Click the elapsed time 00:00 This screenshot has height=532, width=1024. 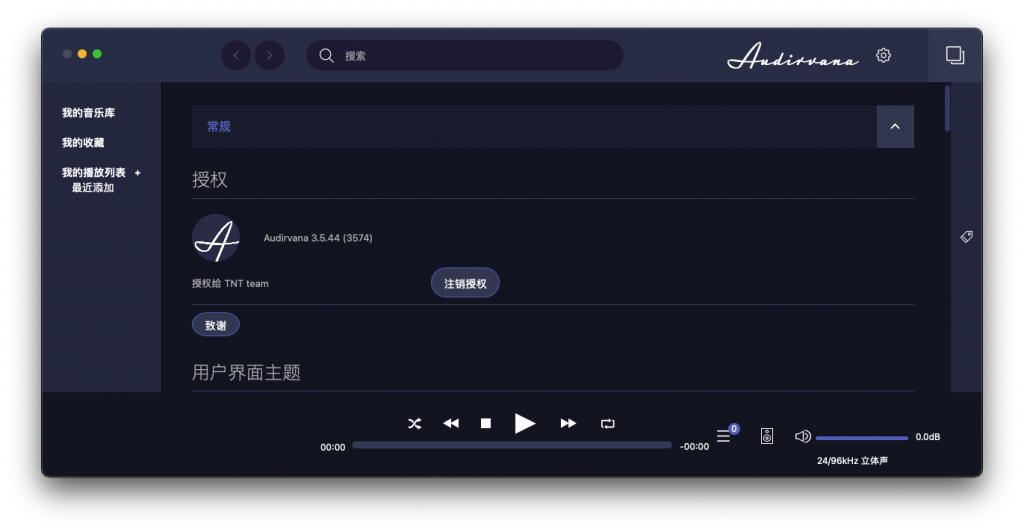pos(332,447)
